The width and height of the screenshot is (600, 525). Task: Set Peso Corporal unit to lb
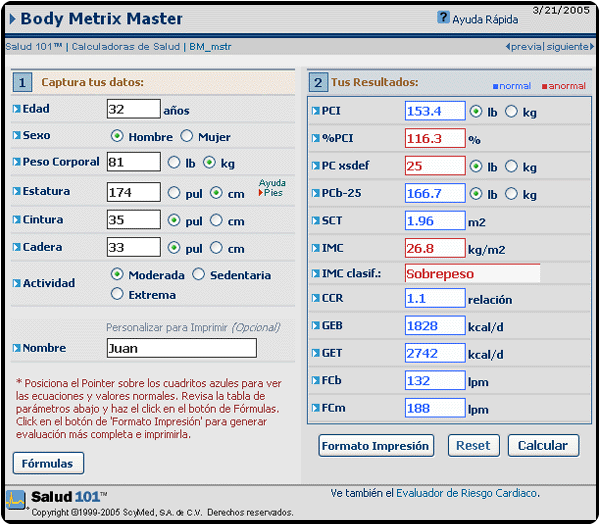[174, 163]
